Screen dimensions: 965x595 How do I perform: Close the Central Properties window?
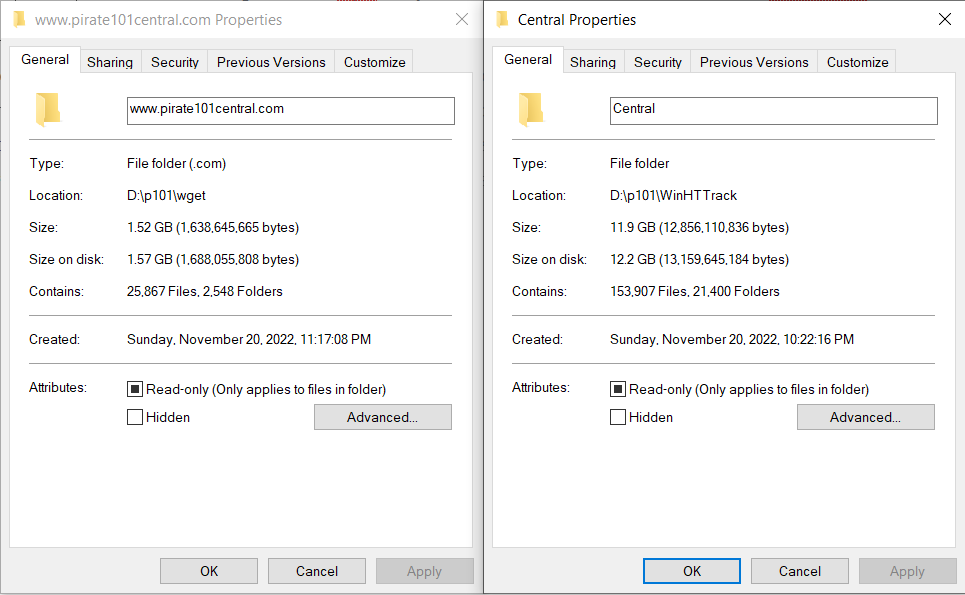[945, 20]
